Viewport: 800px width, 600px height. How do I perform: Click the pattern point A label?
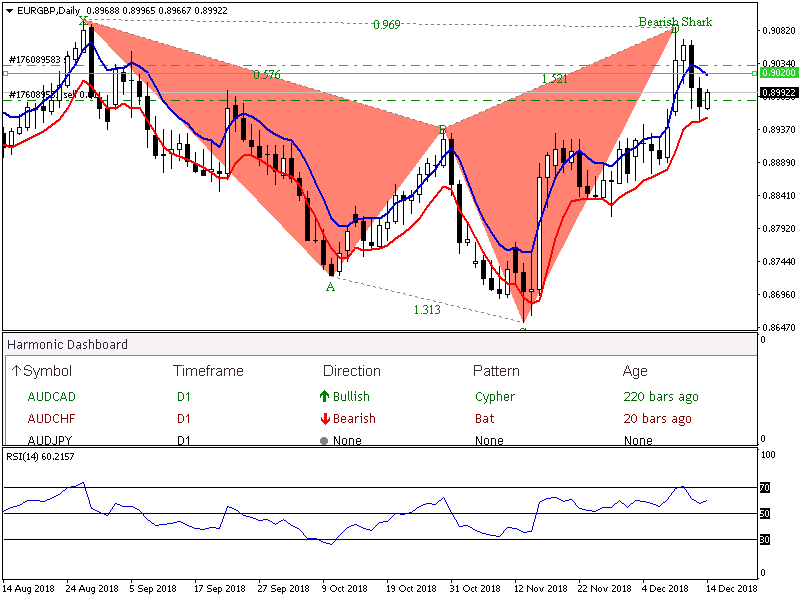(x=330, y=287)
